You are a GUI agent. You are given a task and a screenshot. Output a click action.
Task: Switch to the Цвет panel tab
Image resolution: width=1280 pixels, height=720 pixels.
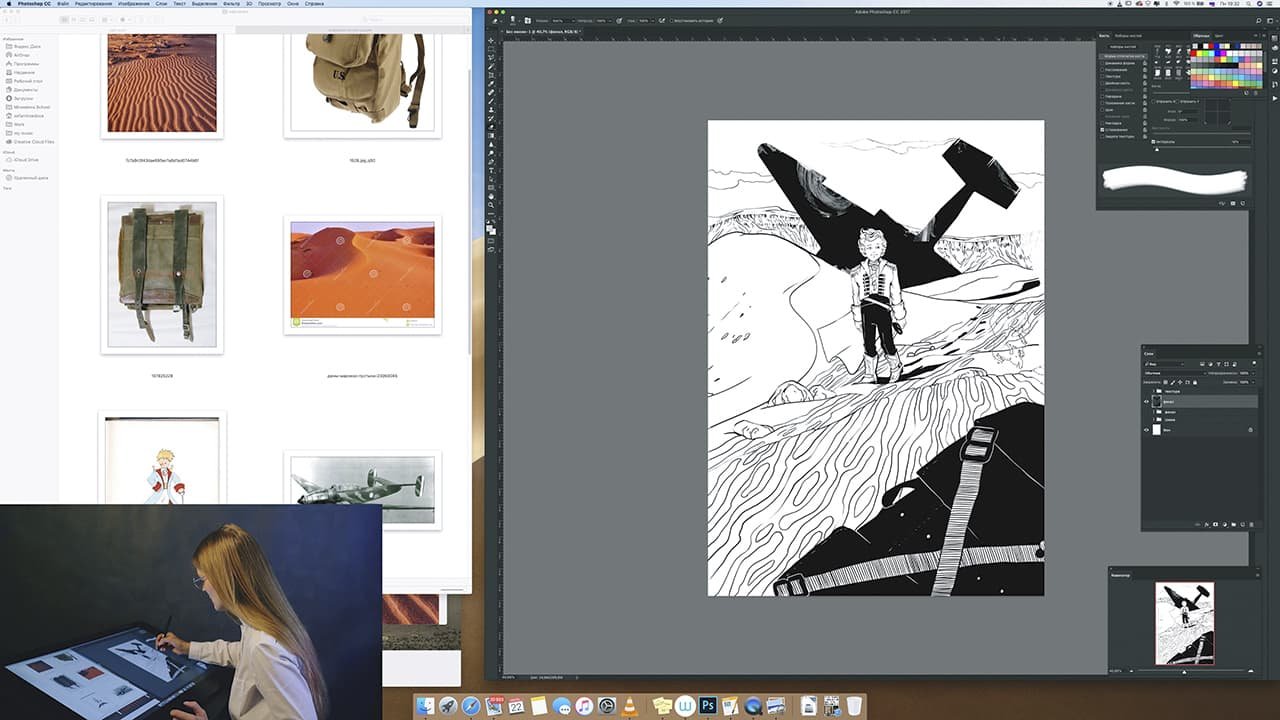(1219, 36)
